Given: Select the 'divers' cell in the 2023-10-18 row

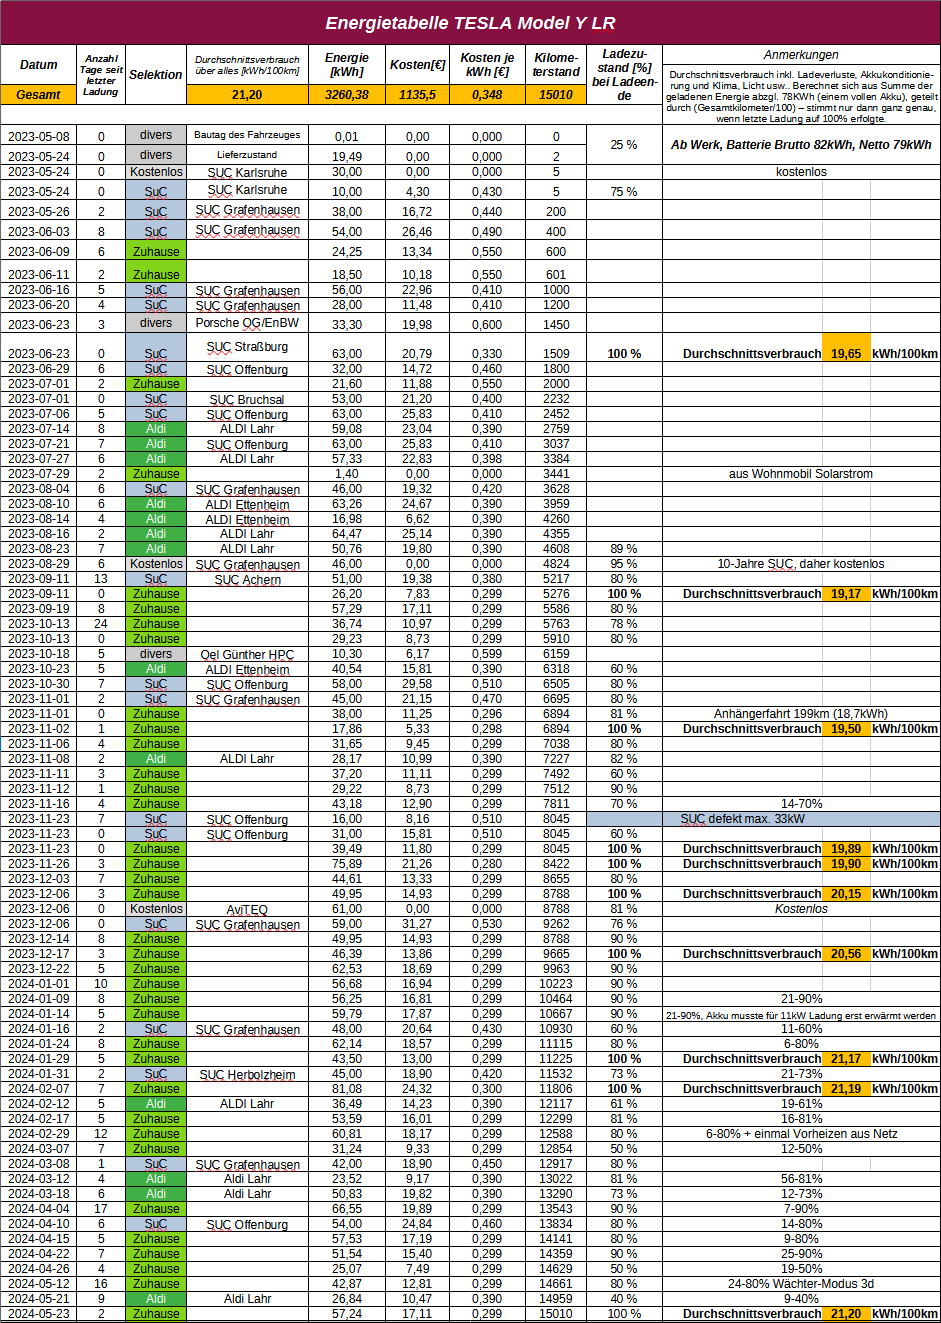Looking at the screenshot, I should point(156,654).
